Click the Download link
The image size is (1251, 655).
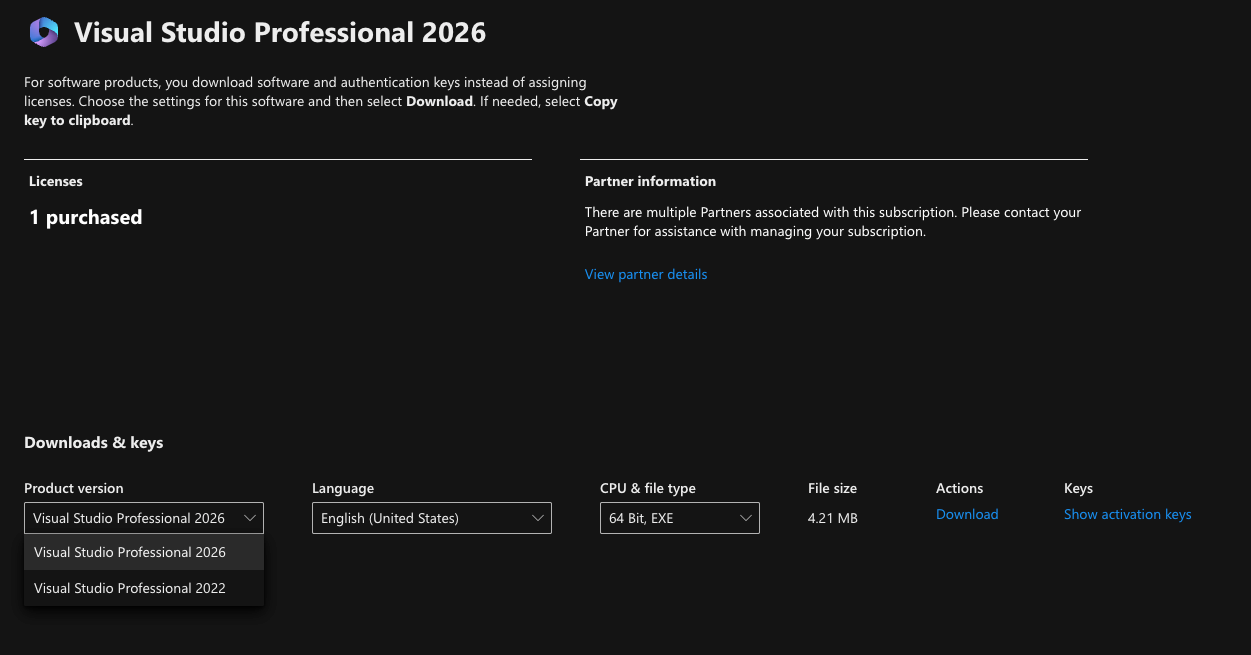966,514
